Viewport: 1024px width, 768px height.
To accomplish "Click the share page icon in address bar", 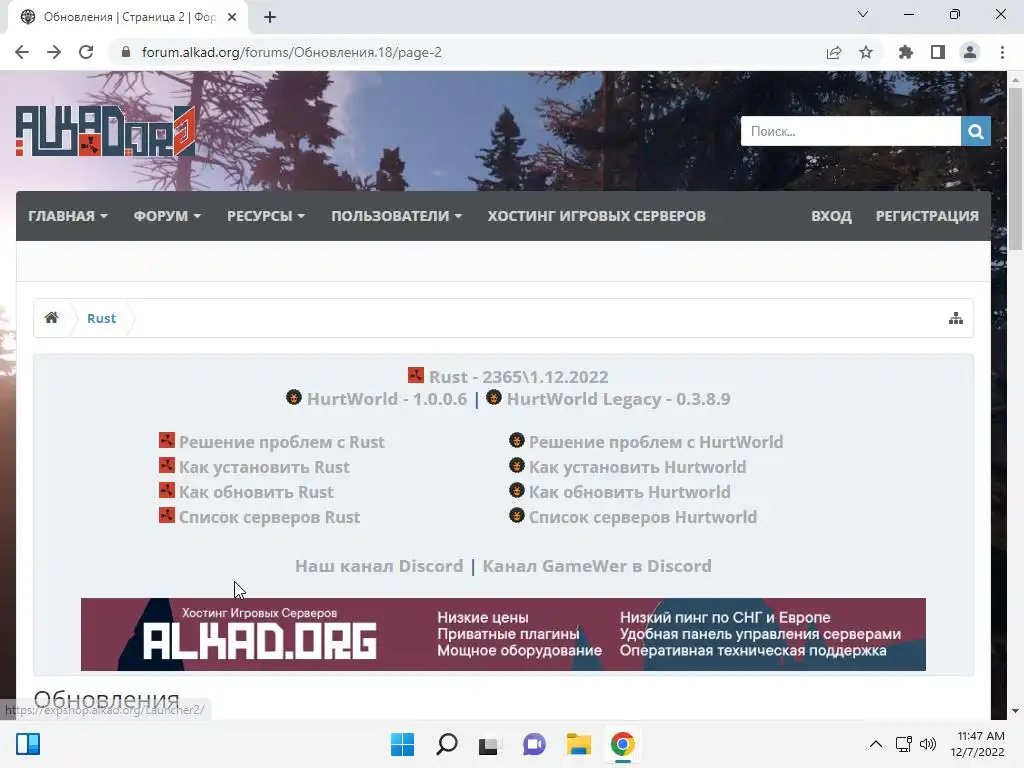I will point(834,52).
